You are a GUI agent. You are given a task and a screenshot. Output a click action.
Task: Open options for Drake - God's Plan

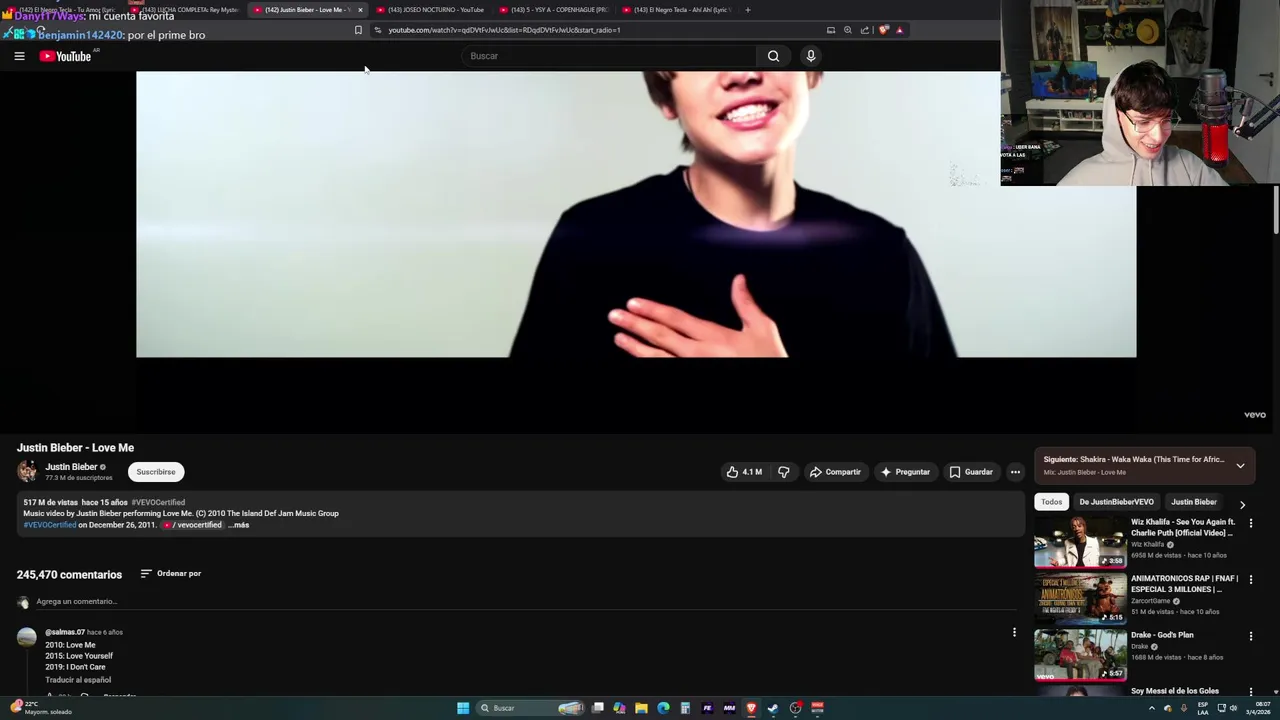pos(1250,636)
